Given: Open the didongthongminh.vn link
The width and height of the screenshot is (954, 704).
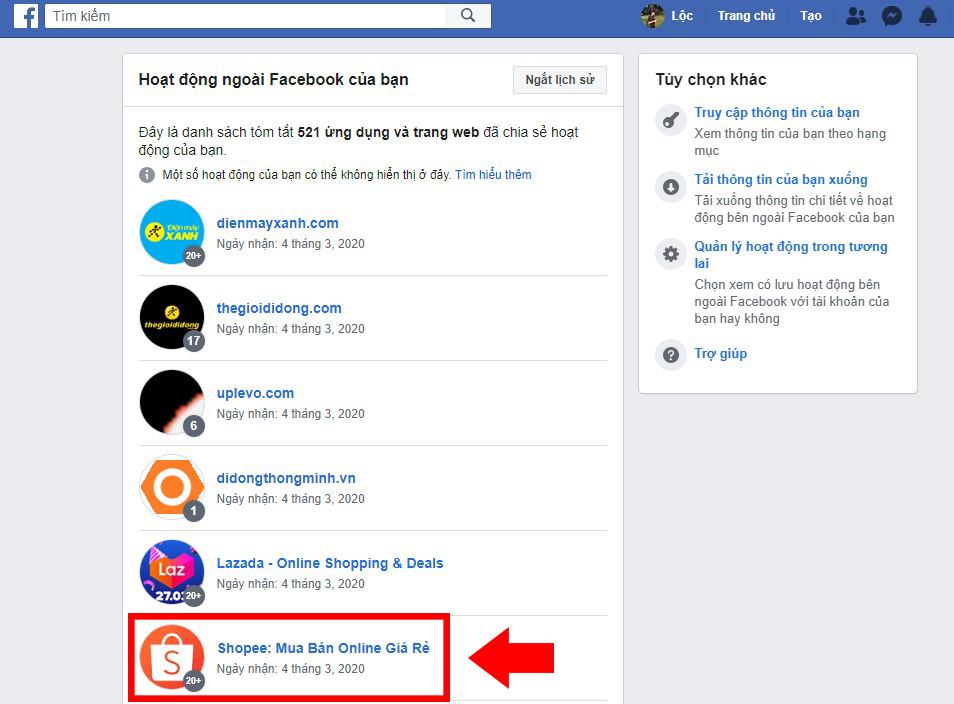Looking at the screenshot, I should [x=286, y=478].
